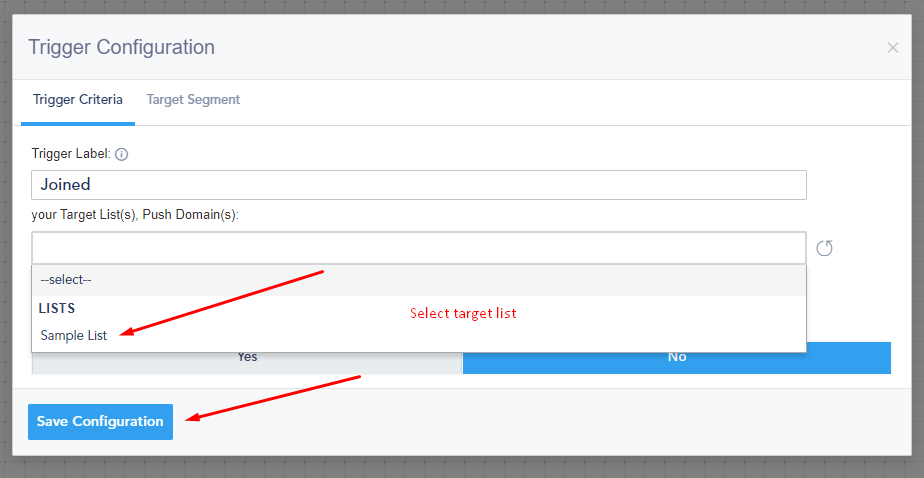Screen dimensions: 924x478
Task: Click the Trigger Label text label
Action: click(71, 155)
